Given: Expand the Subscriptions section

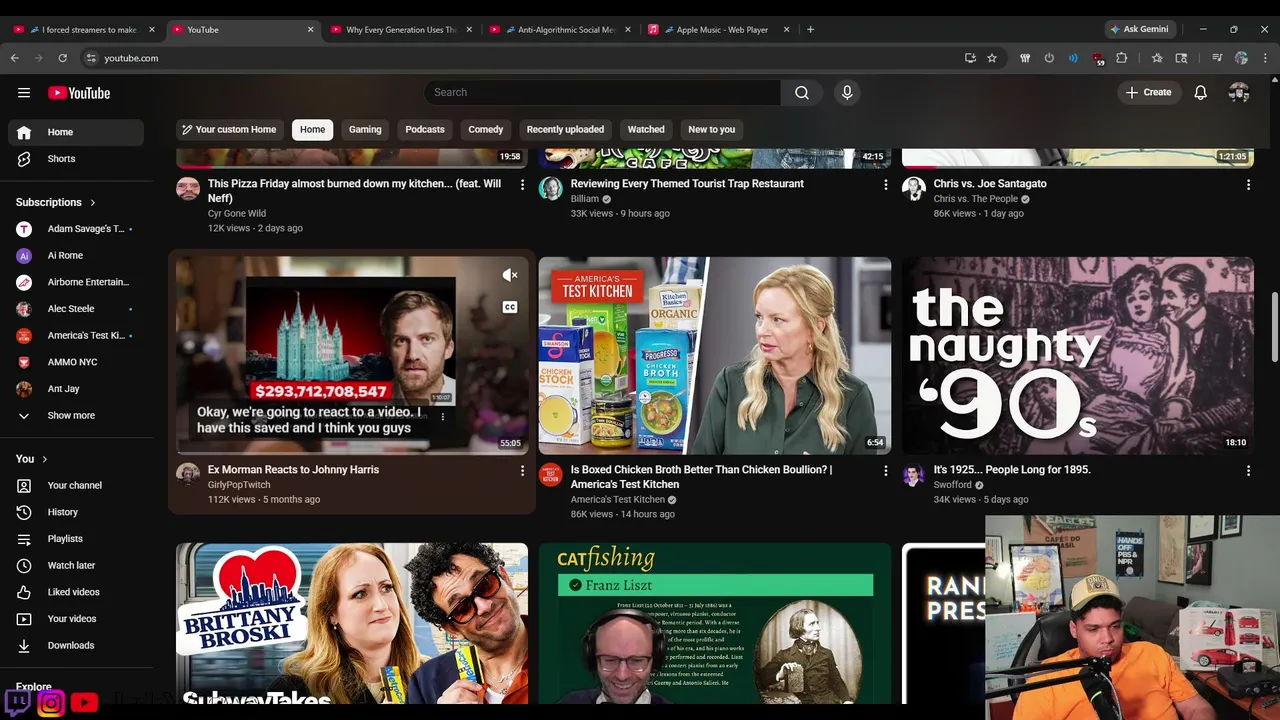Looking at the screenshot, I should point(56,202).
